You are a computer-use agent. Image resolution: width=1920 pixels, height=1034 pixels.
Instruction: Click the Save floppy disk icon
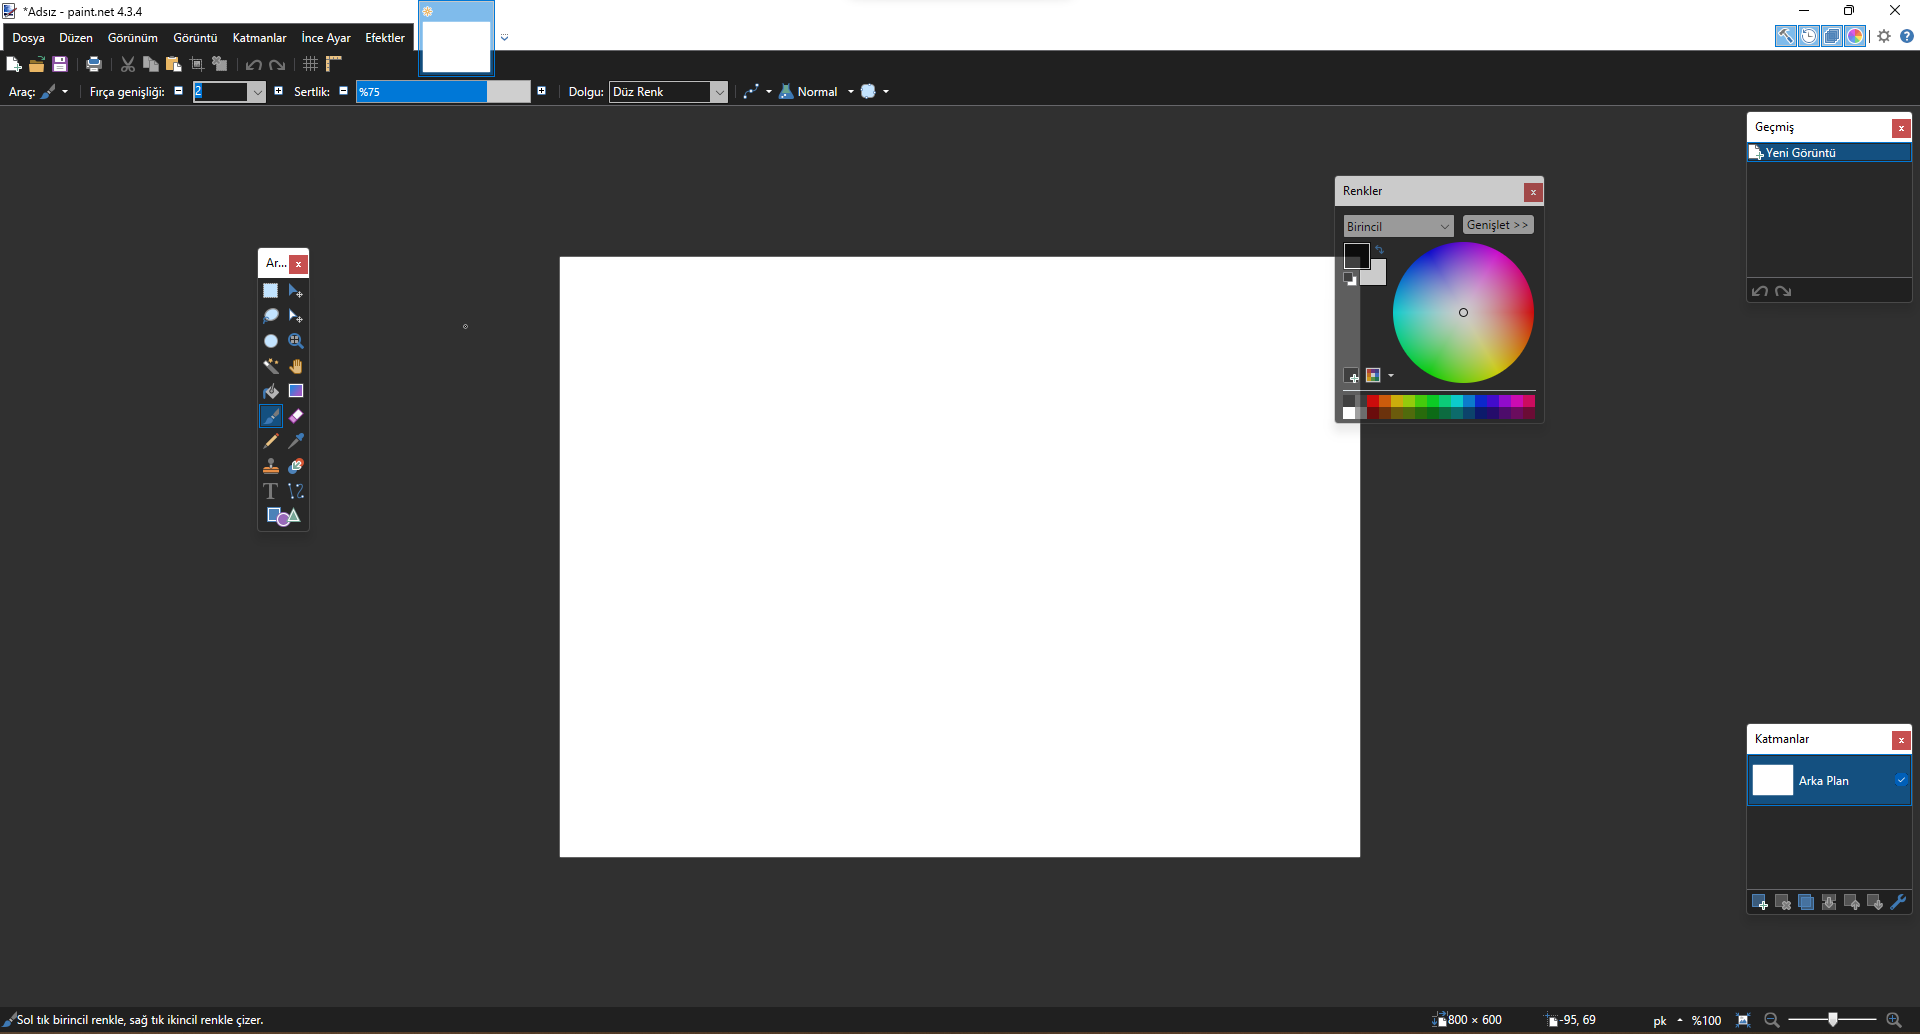(60, 64)
